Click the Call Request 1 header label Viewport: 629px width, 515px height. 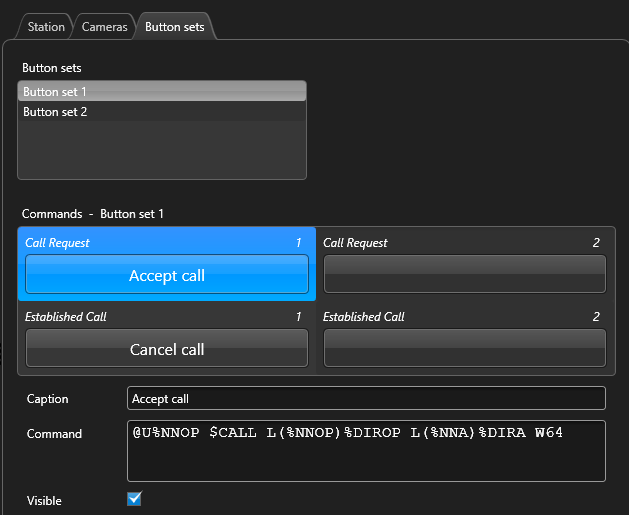click(x=57, y=243)
